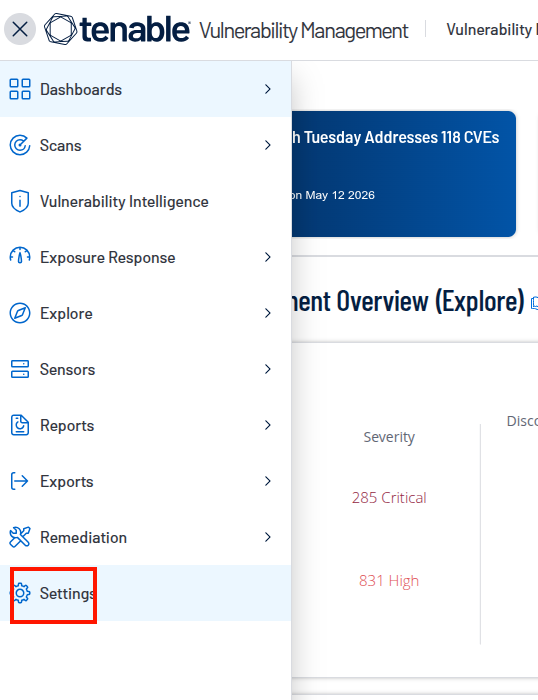The image size is (538, 700).
Task: Expand the Scans submenu chevron
Action: 267,145
